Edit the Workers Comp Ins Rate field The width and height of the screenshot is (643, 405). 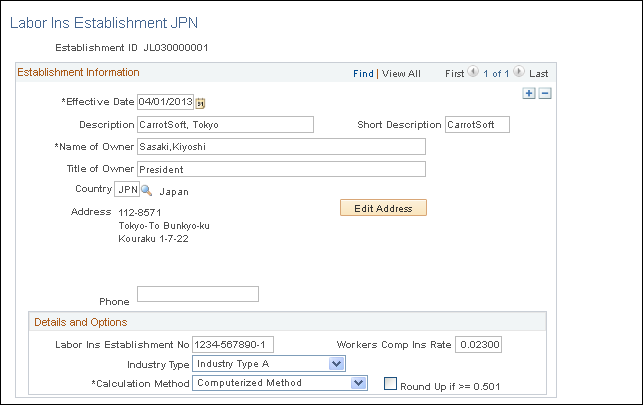point(479,344)
